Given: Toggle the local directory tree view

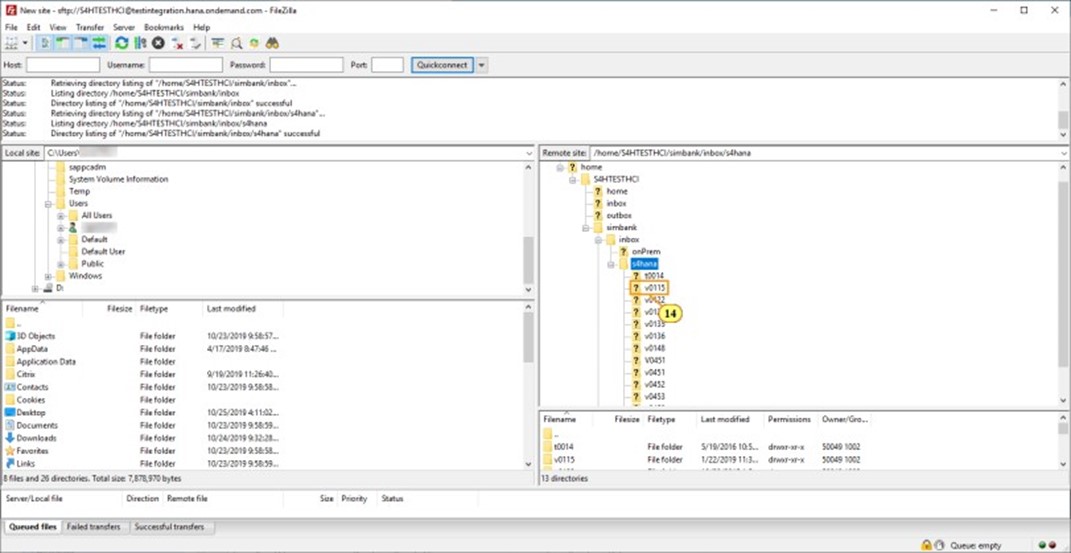Looking at the screenshot, I should (x=63, y=43).
